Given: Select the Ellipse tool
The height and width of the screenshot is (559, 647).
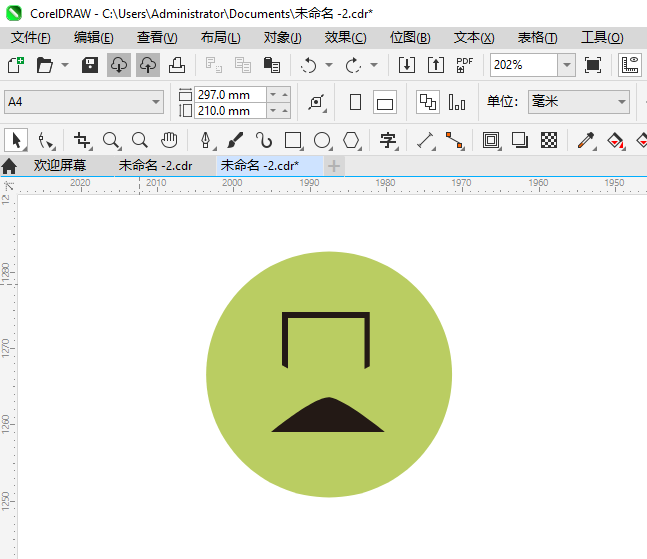Looking at the screenshot, I should [322, 140].
